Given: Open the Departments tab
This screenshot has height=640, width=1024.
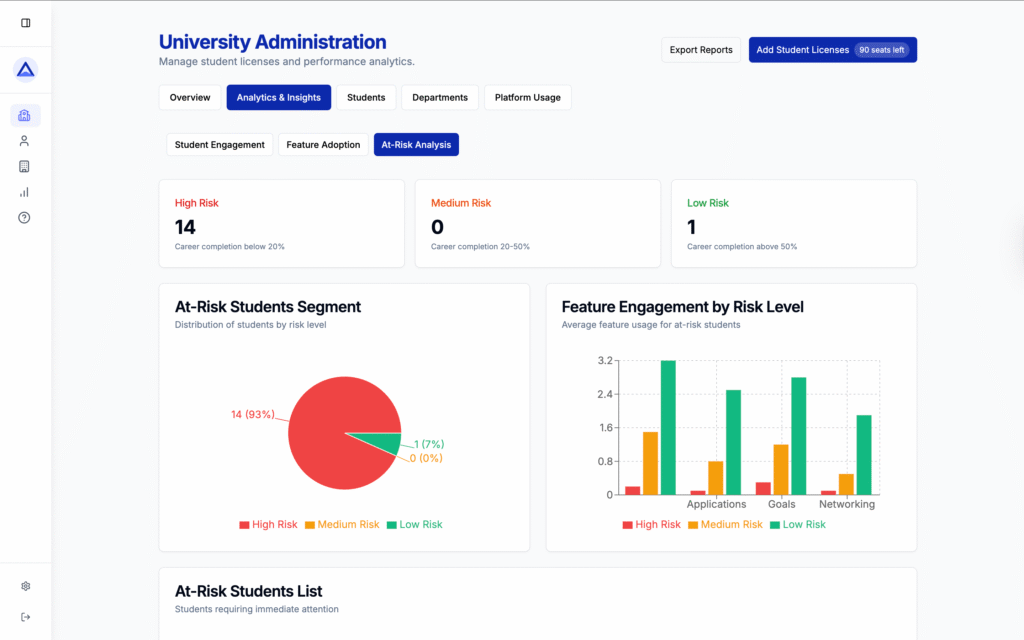Looking at the screenshot, I should coord(440,98).
